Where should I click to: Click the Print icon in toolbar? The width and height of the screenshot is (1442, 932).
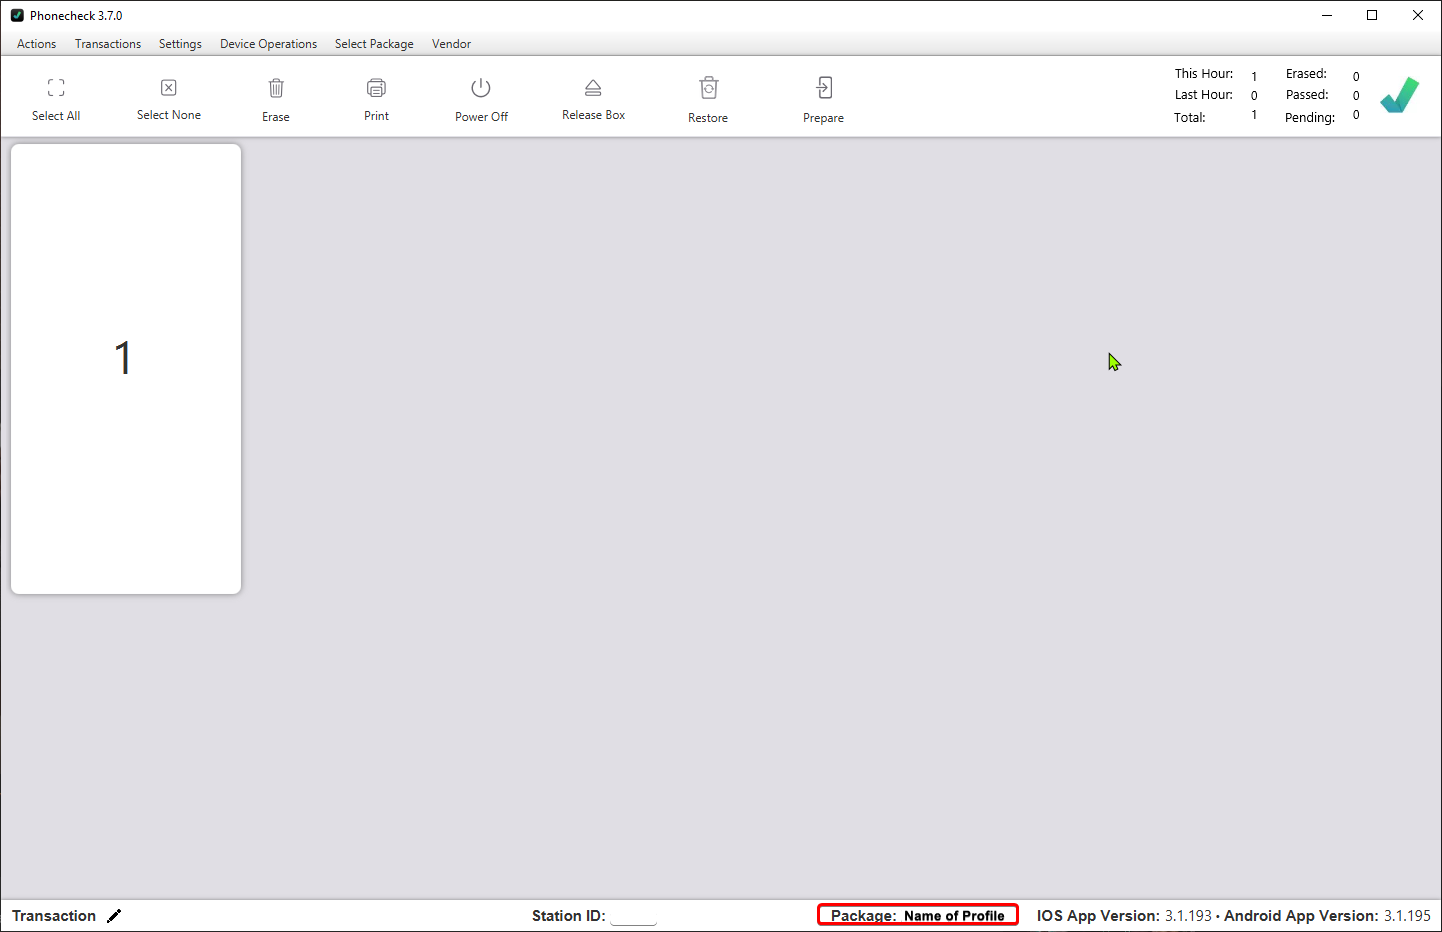[x=376, y=88]
